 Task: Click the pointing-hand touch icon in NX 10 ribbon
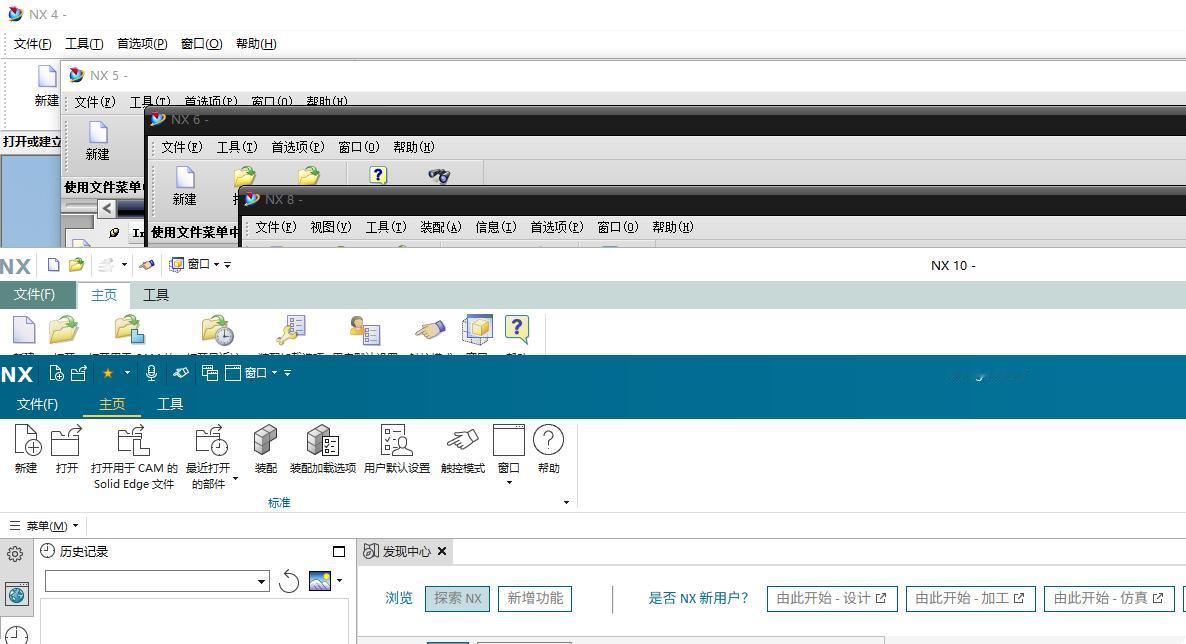430,330
